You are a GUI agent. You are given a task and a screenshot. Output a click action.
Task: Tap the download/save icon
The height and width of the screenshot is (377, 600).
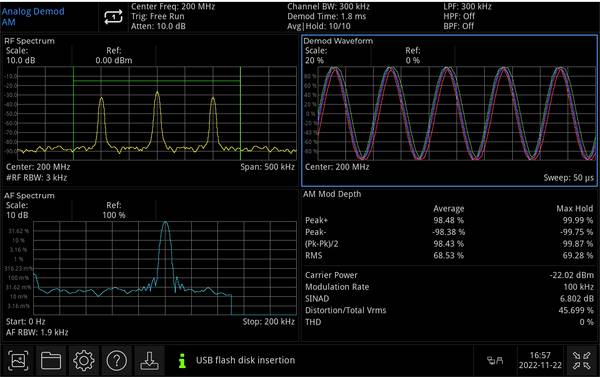pos(149,360)
